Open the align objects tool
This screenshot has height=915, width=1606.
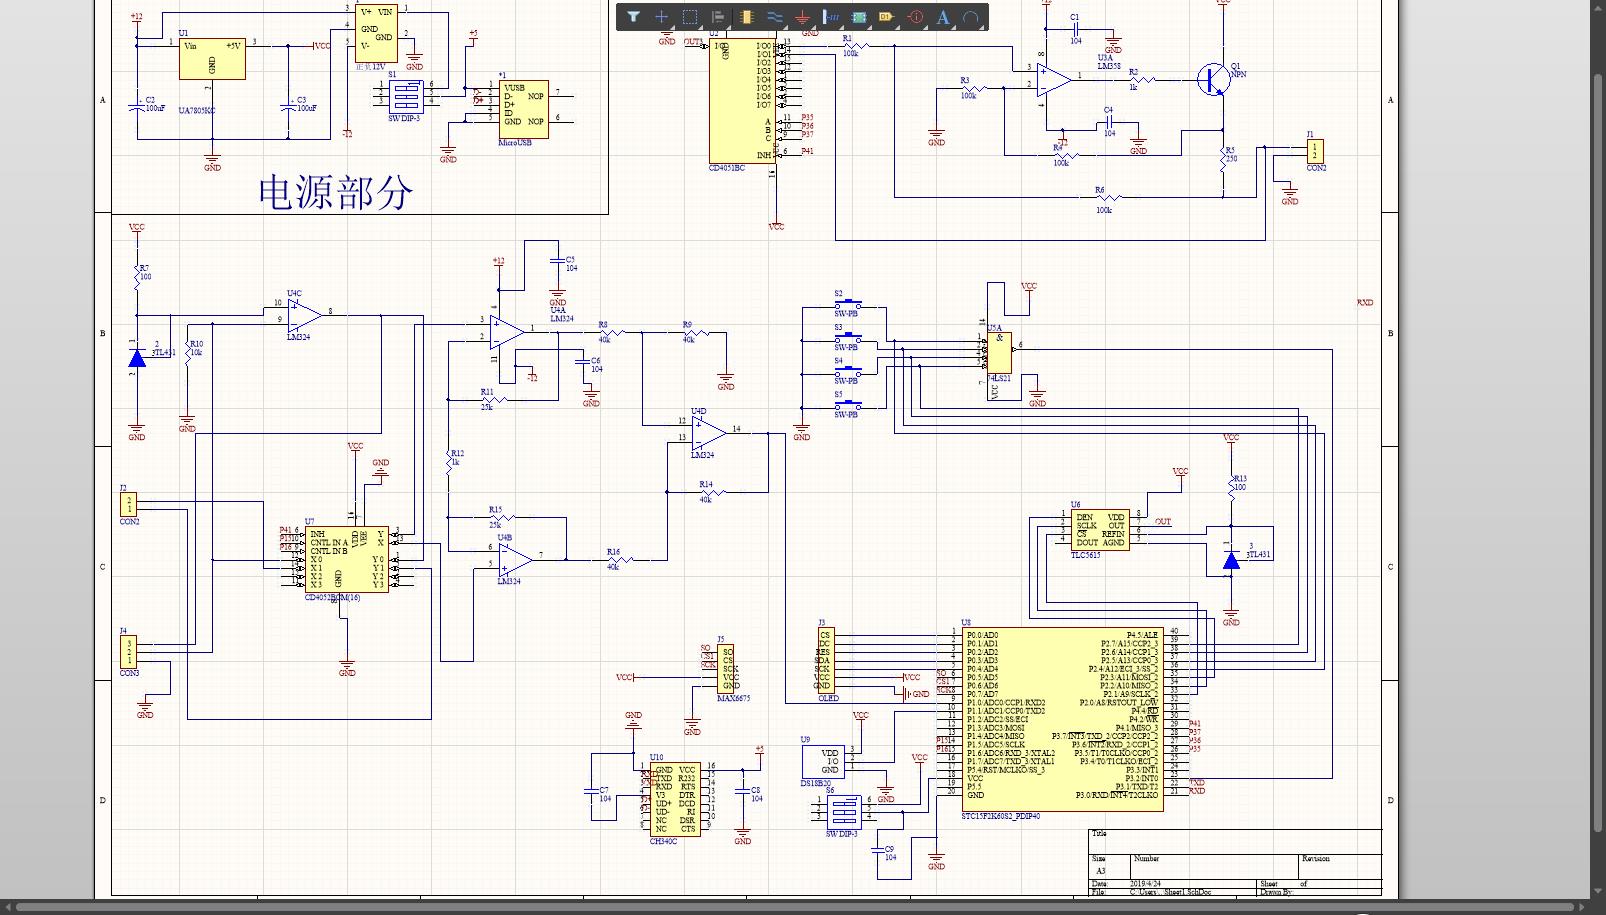[x=718, y=17]
